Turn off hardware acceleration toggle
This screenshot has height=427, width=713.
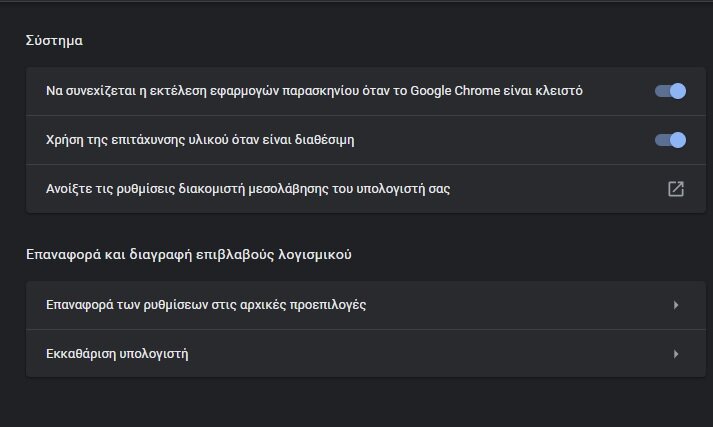[670, 140]
